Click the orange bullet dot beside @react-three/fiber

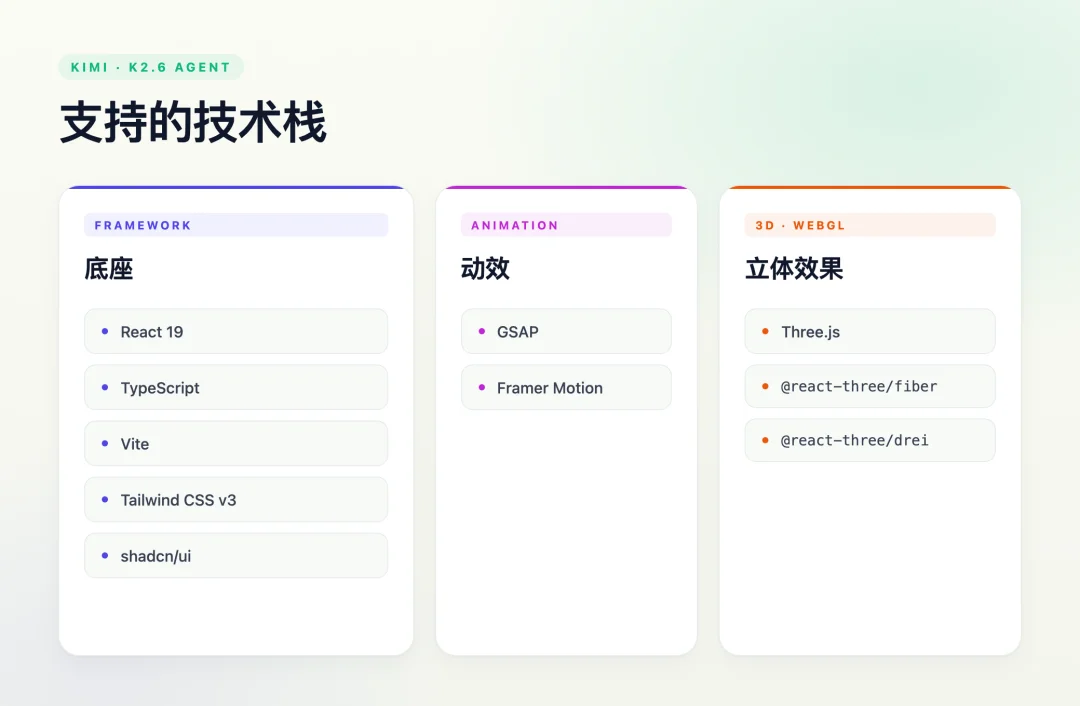pos(766,386)
